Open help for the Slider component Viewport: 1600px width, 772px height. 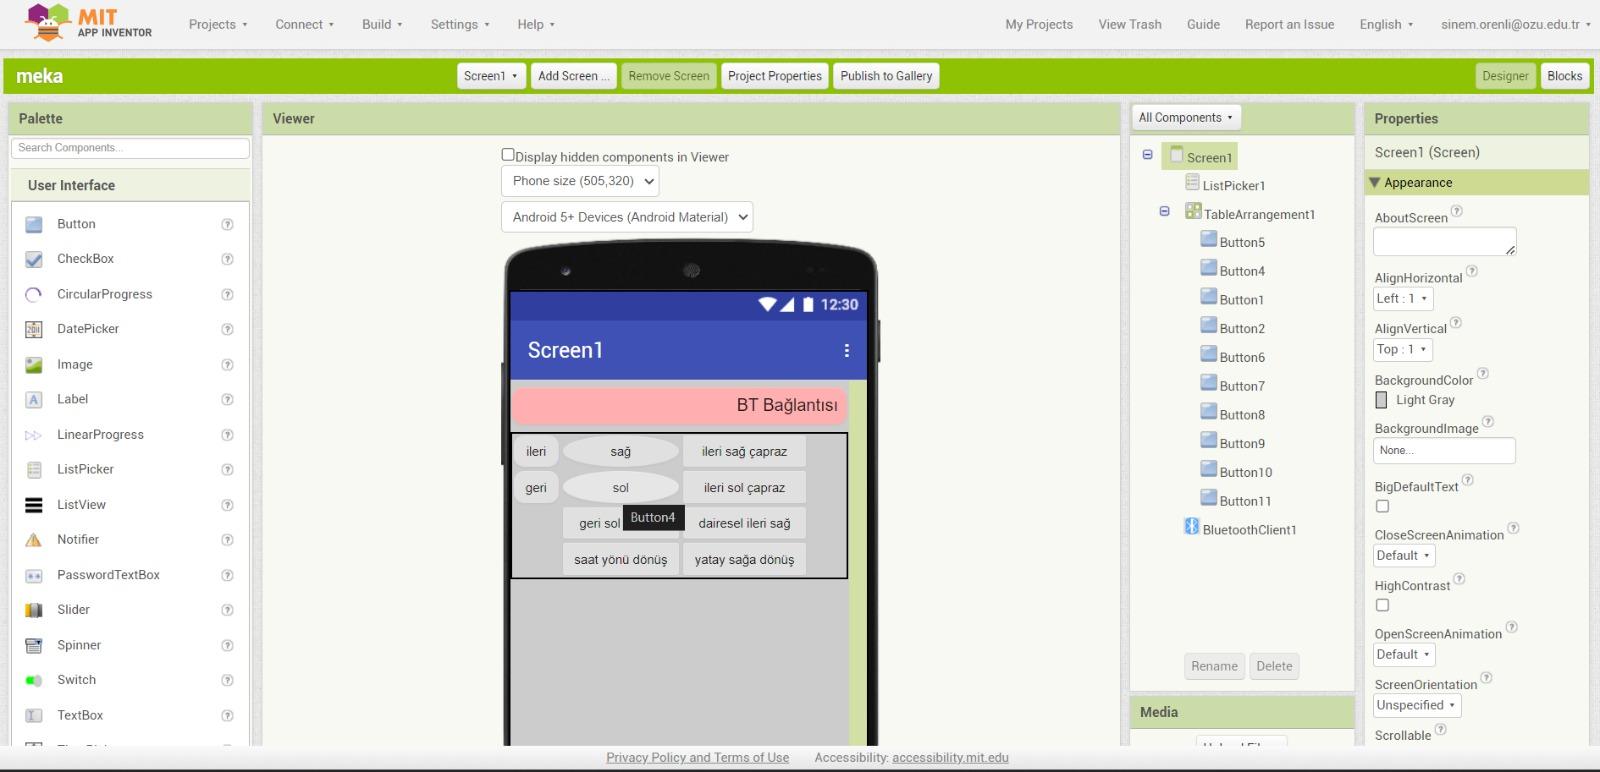point(227,610)
